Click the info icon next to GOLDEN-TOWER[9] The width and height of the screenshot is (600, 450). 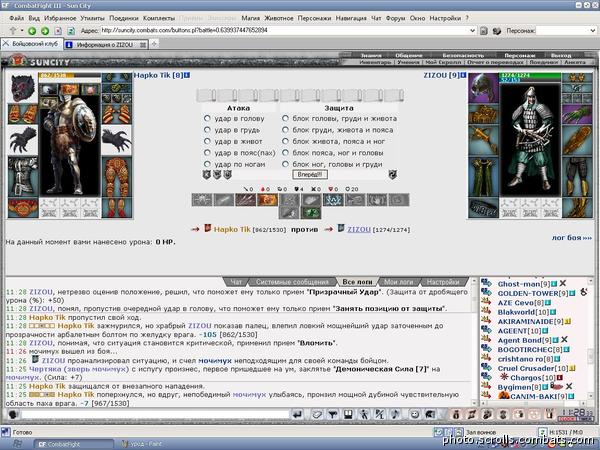pyautogui.click(x=572, y=293)
